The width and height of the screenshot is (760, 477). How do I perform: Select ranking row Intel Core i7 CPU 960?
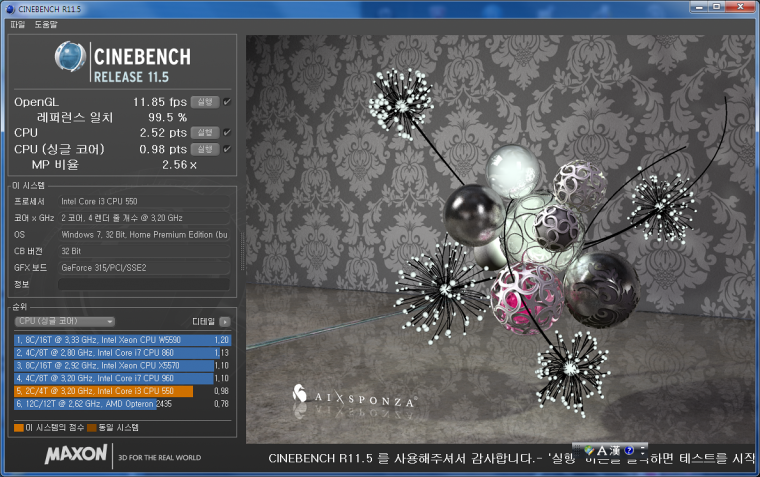tap(123, 378)
